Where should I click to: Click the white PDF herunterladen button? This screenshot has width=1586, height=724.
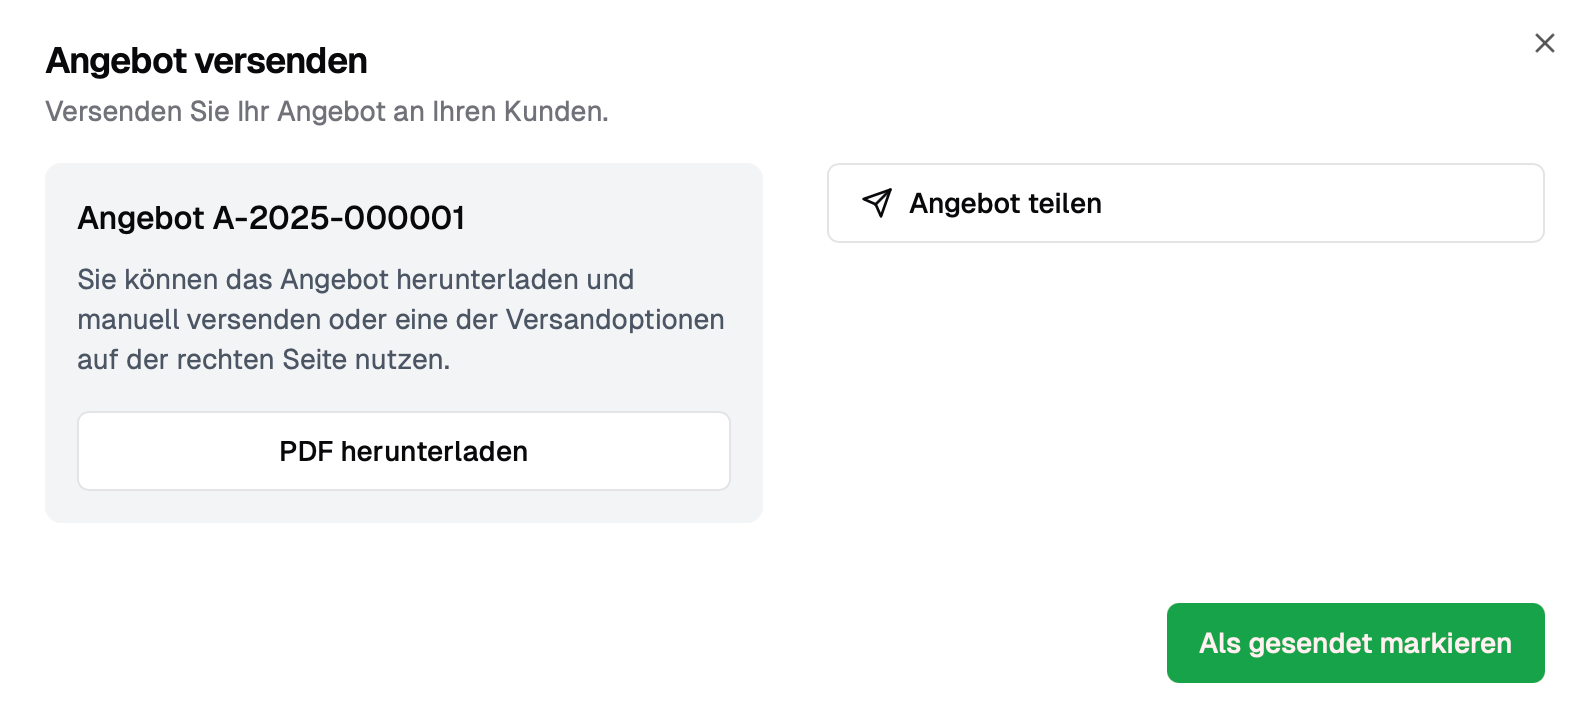click(x=404, y=451)
